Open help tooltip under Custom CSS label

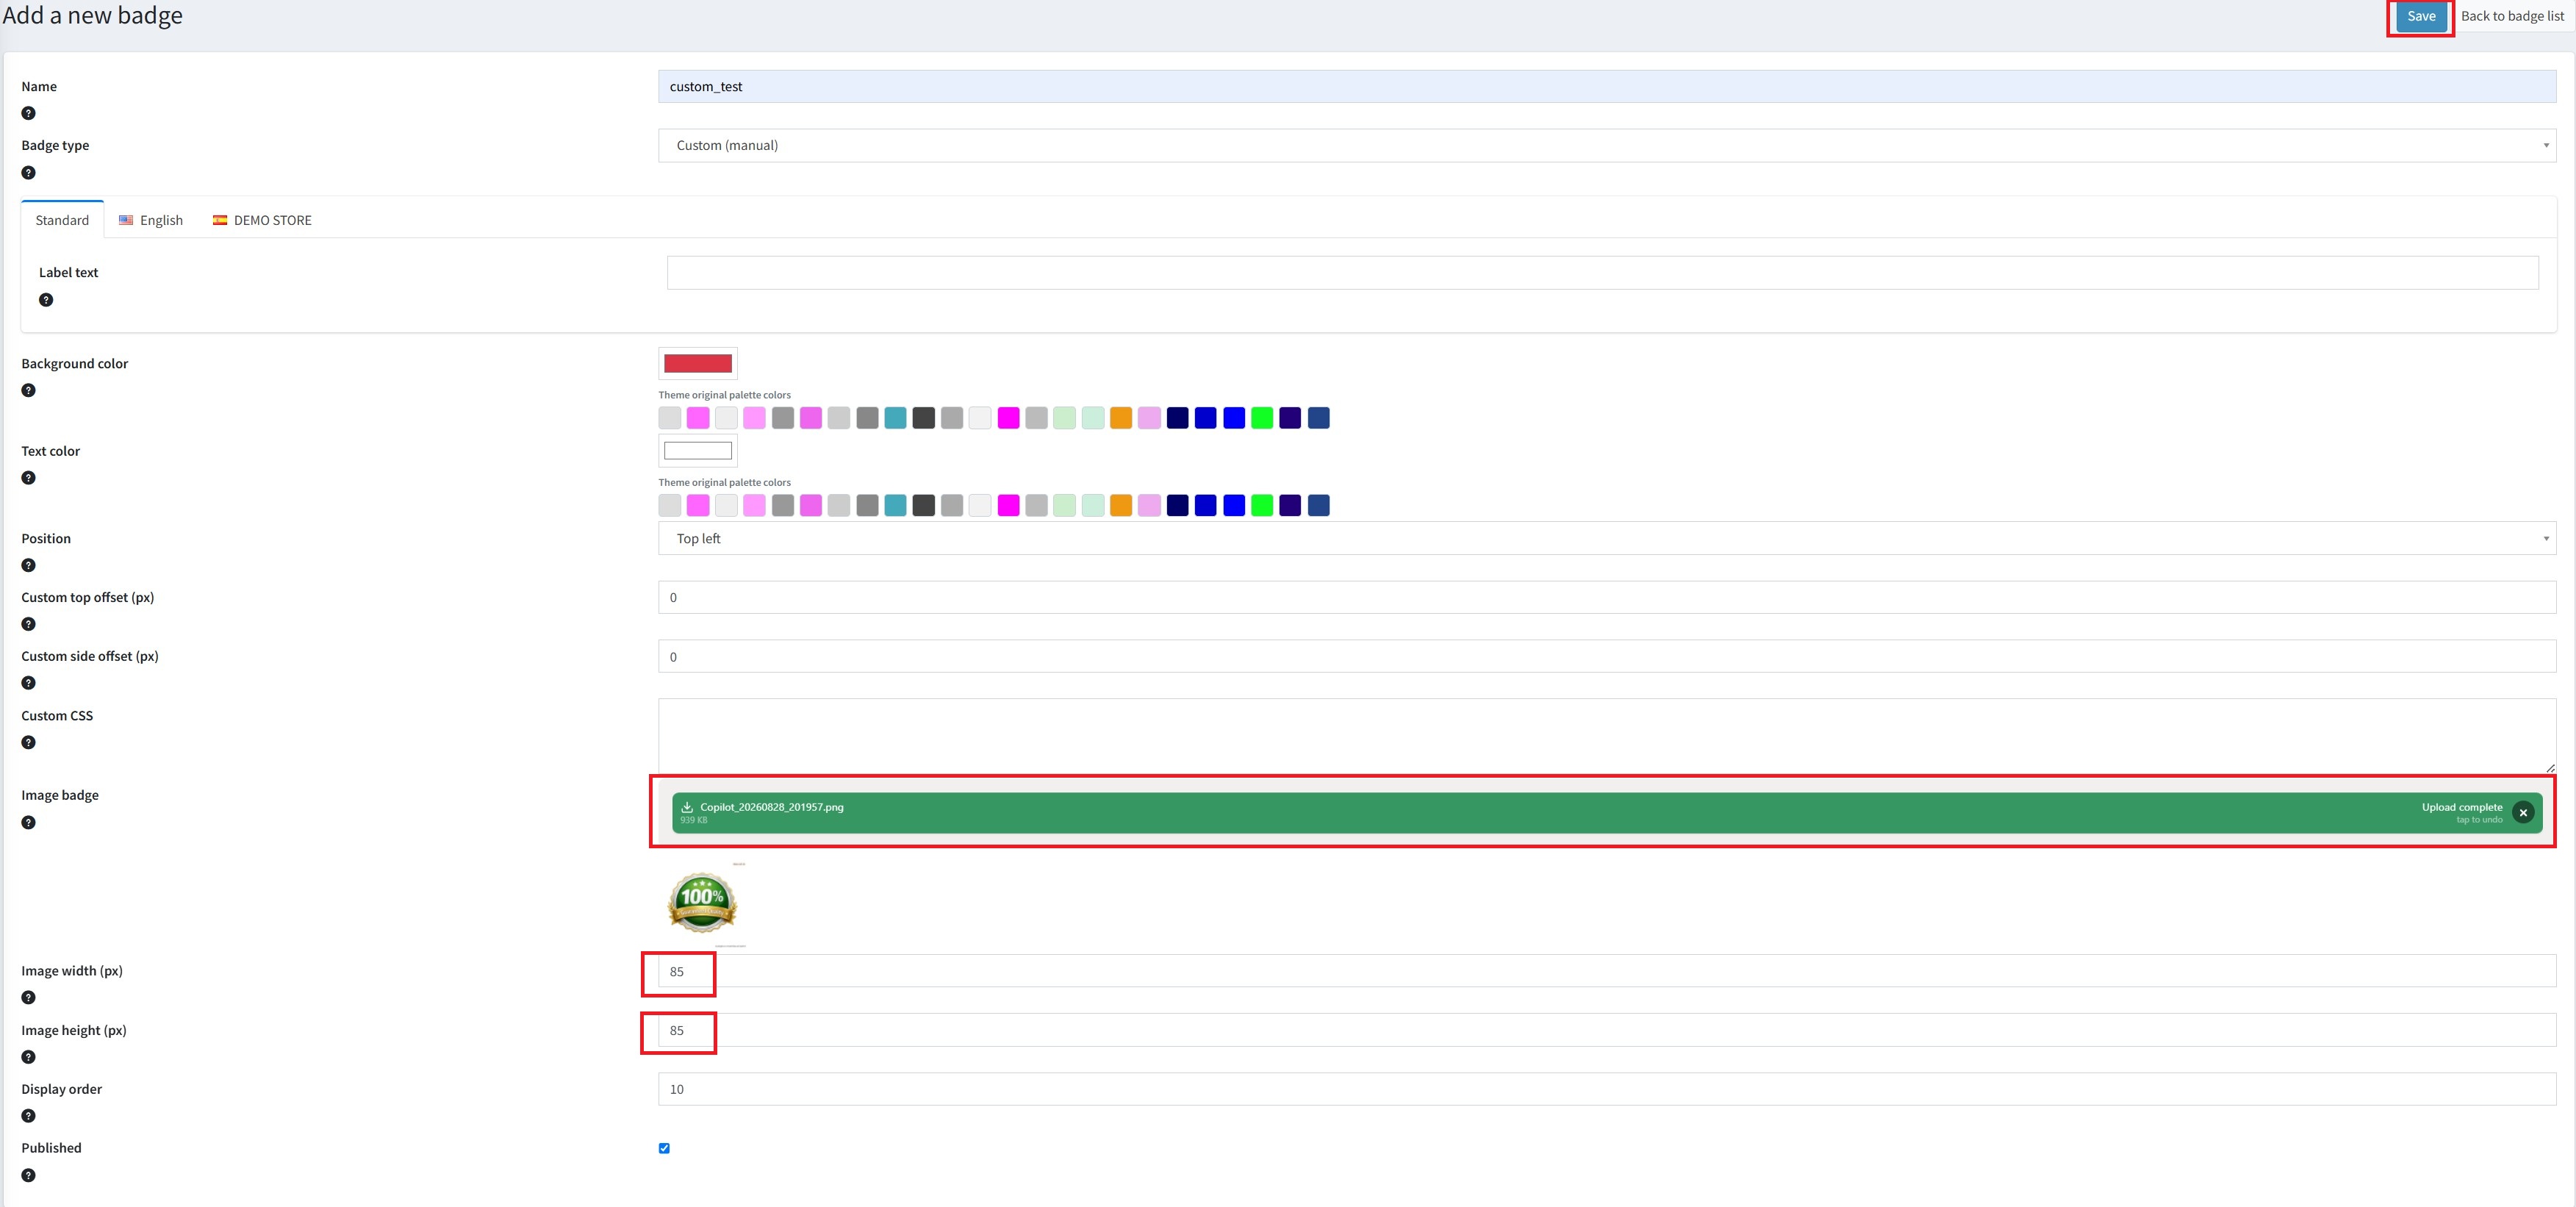[x=28, y=742]
